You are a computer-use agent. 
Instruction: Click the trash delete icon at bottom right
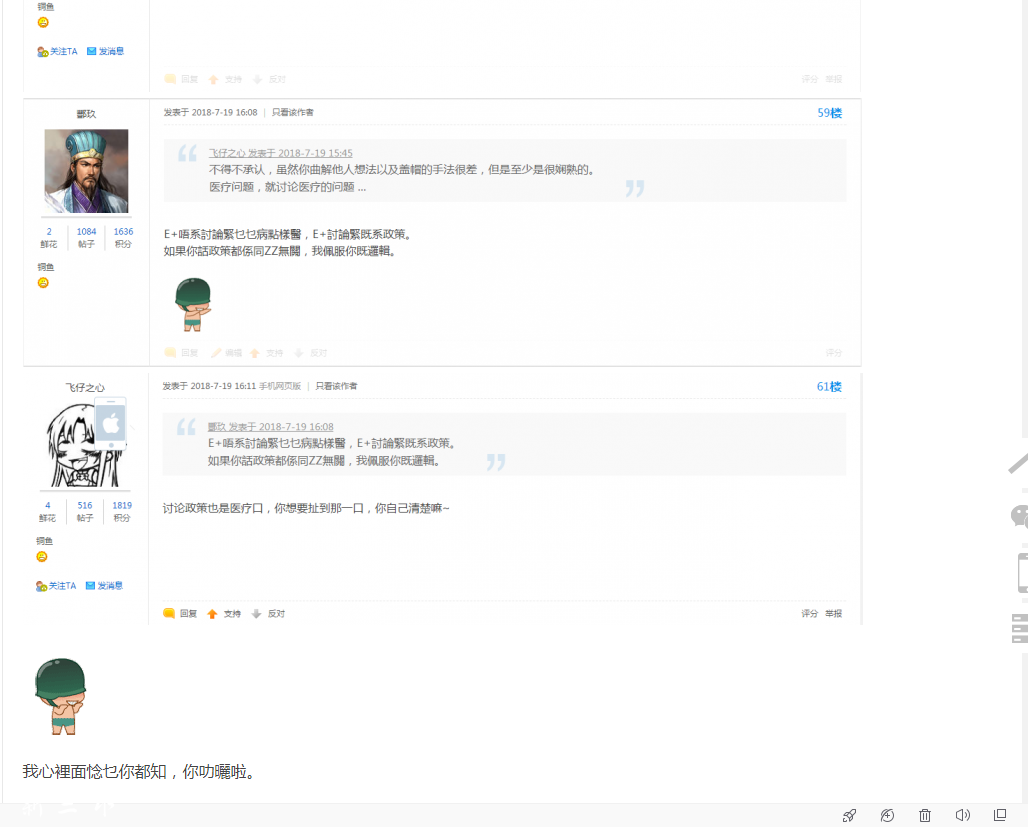tap(924, 815)
